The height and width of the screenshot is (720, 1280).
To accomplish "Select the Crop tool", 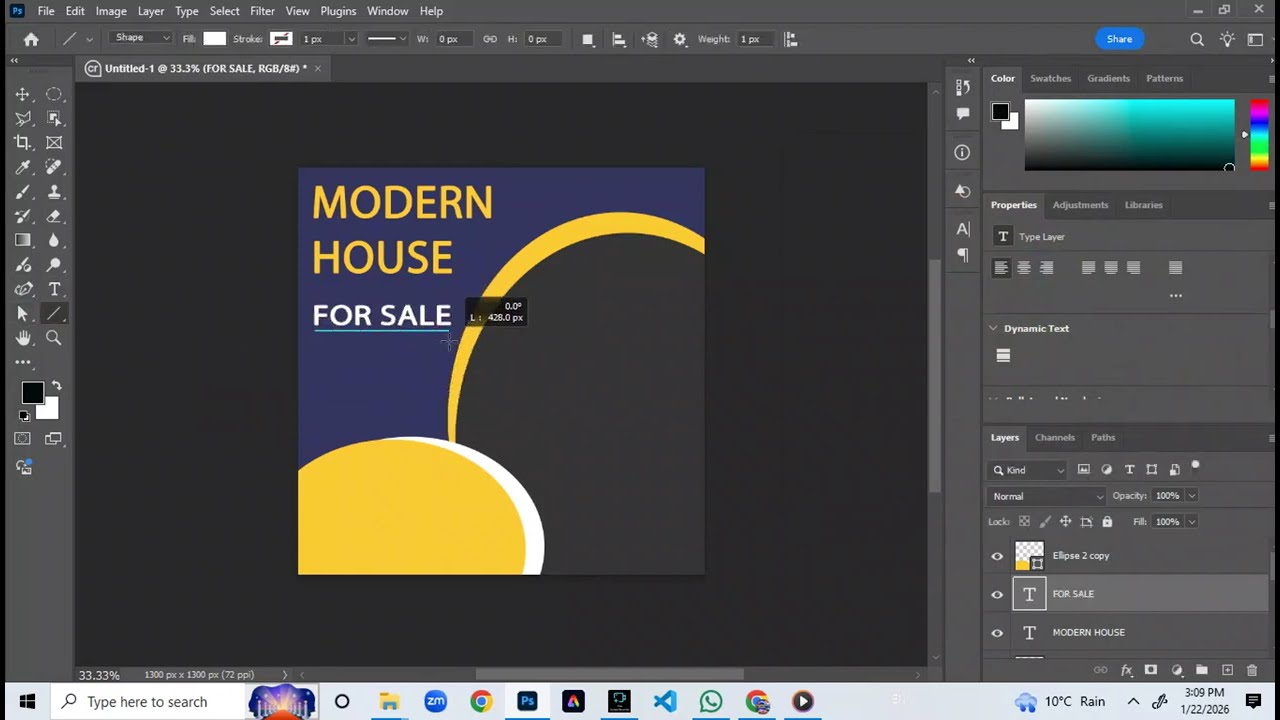I will tap(23, 143).
